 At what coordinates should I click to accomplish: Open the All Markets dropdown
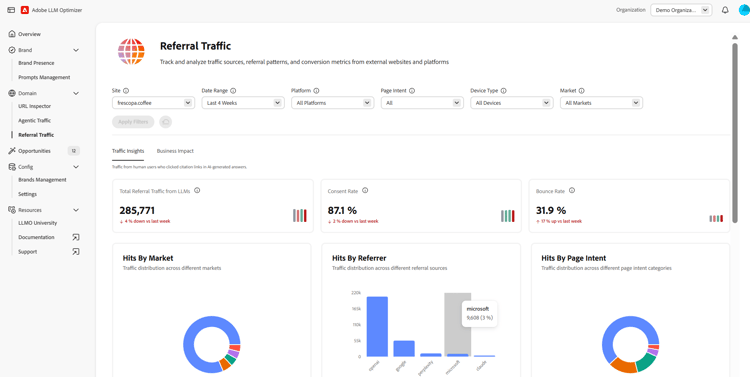click(601, 103)
